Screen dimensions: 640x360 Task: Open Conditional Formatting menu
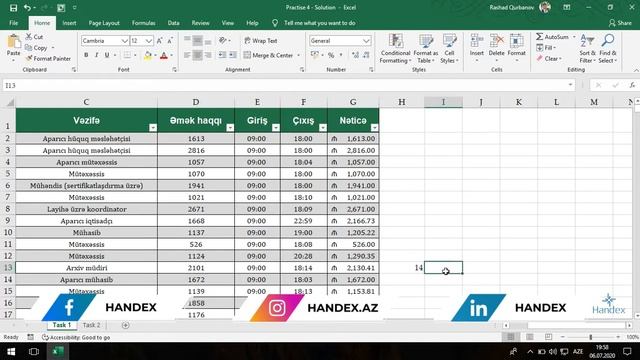pos(395,49)
